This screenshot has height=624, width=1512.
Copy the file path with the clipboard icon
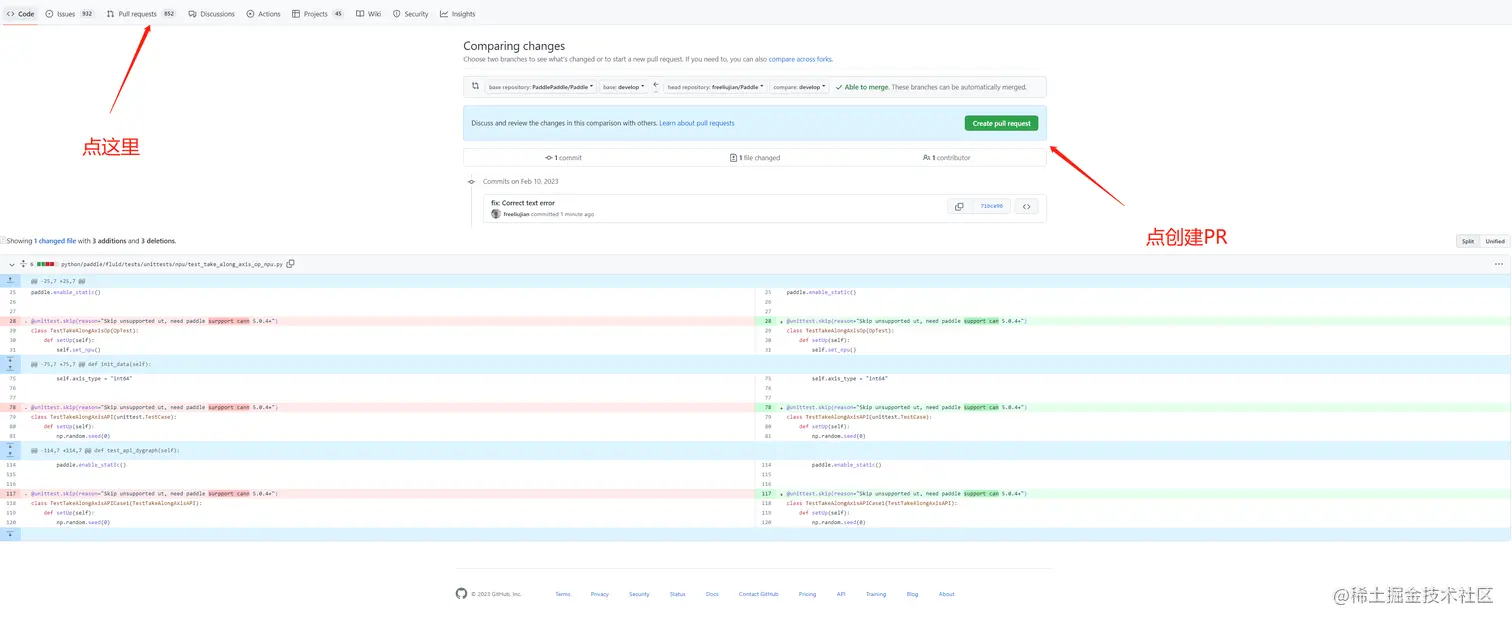click(291, 264)
